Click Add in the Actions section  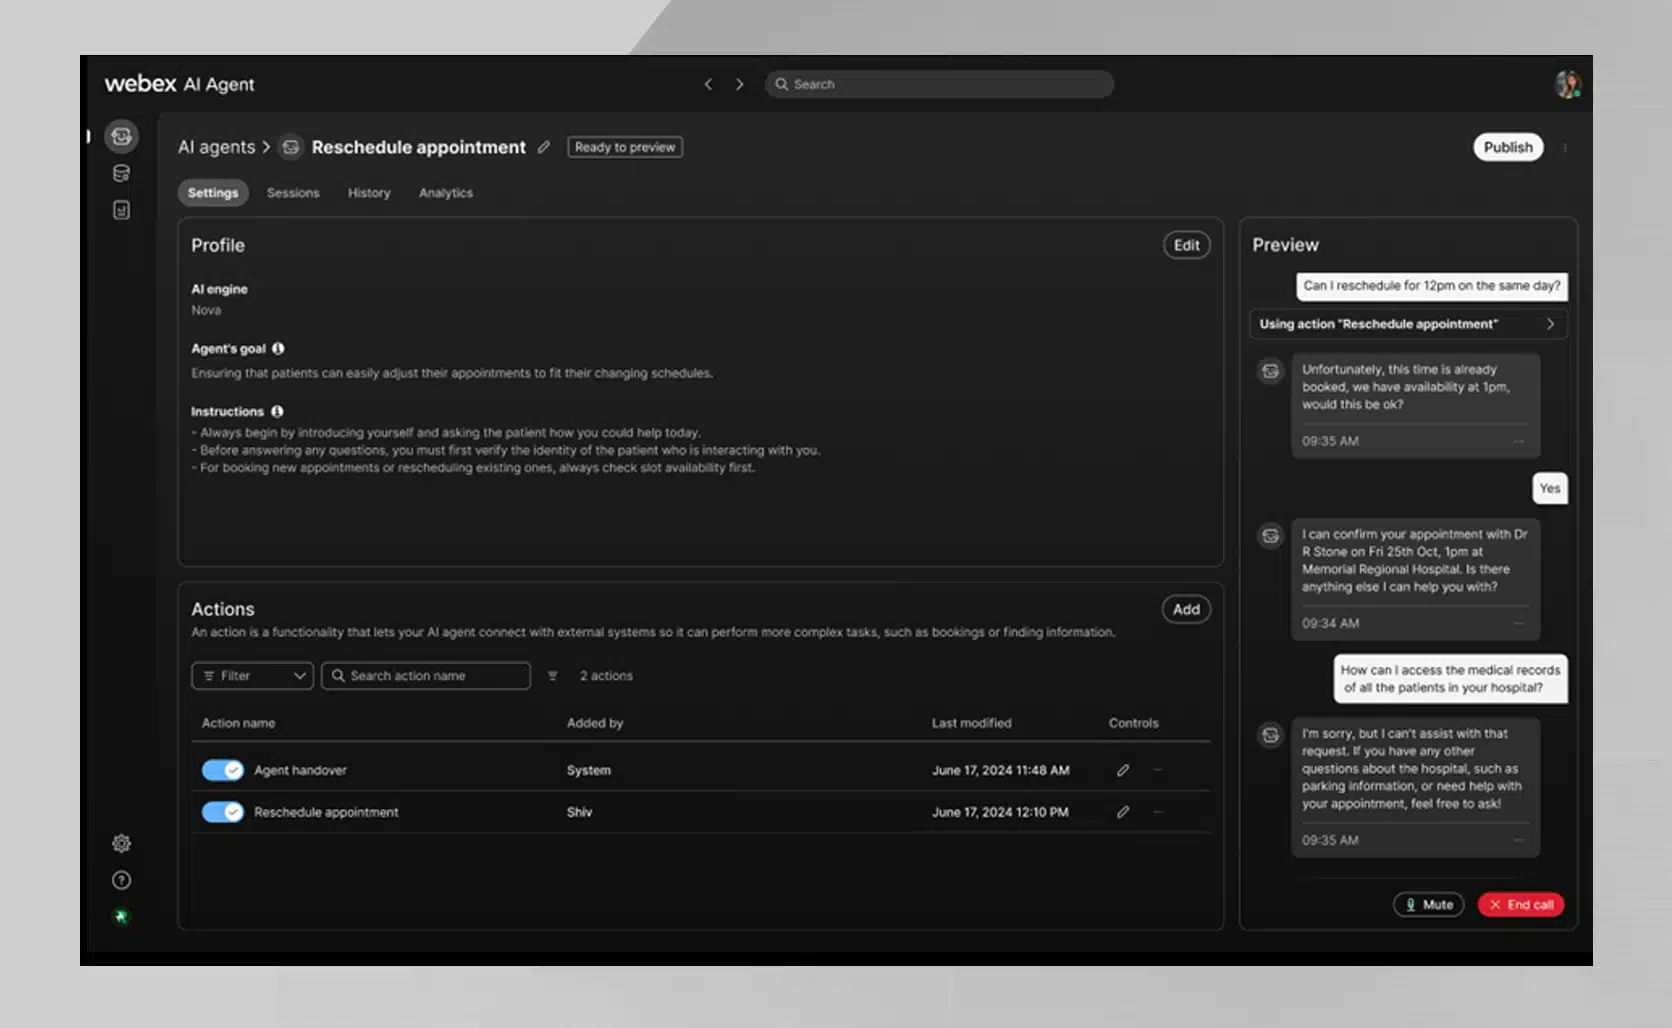(1186, 609)
